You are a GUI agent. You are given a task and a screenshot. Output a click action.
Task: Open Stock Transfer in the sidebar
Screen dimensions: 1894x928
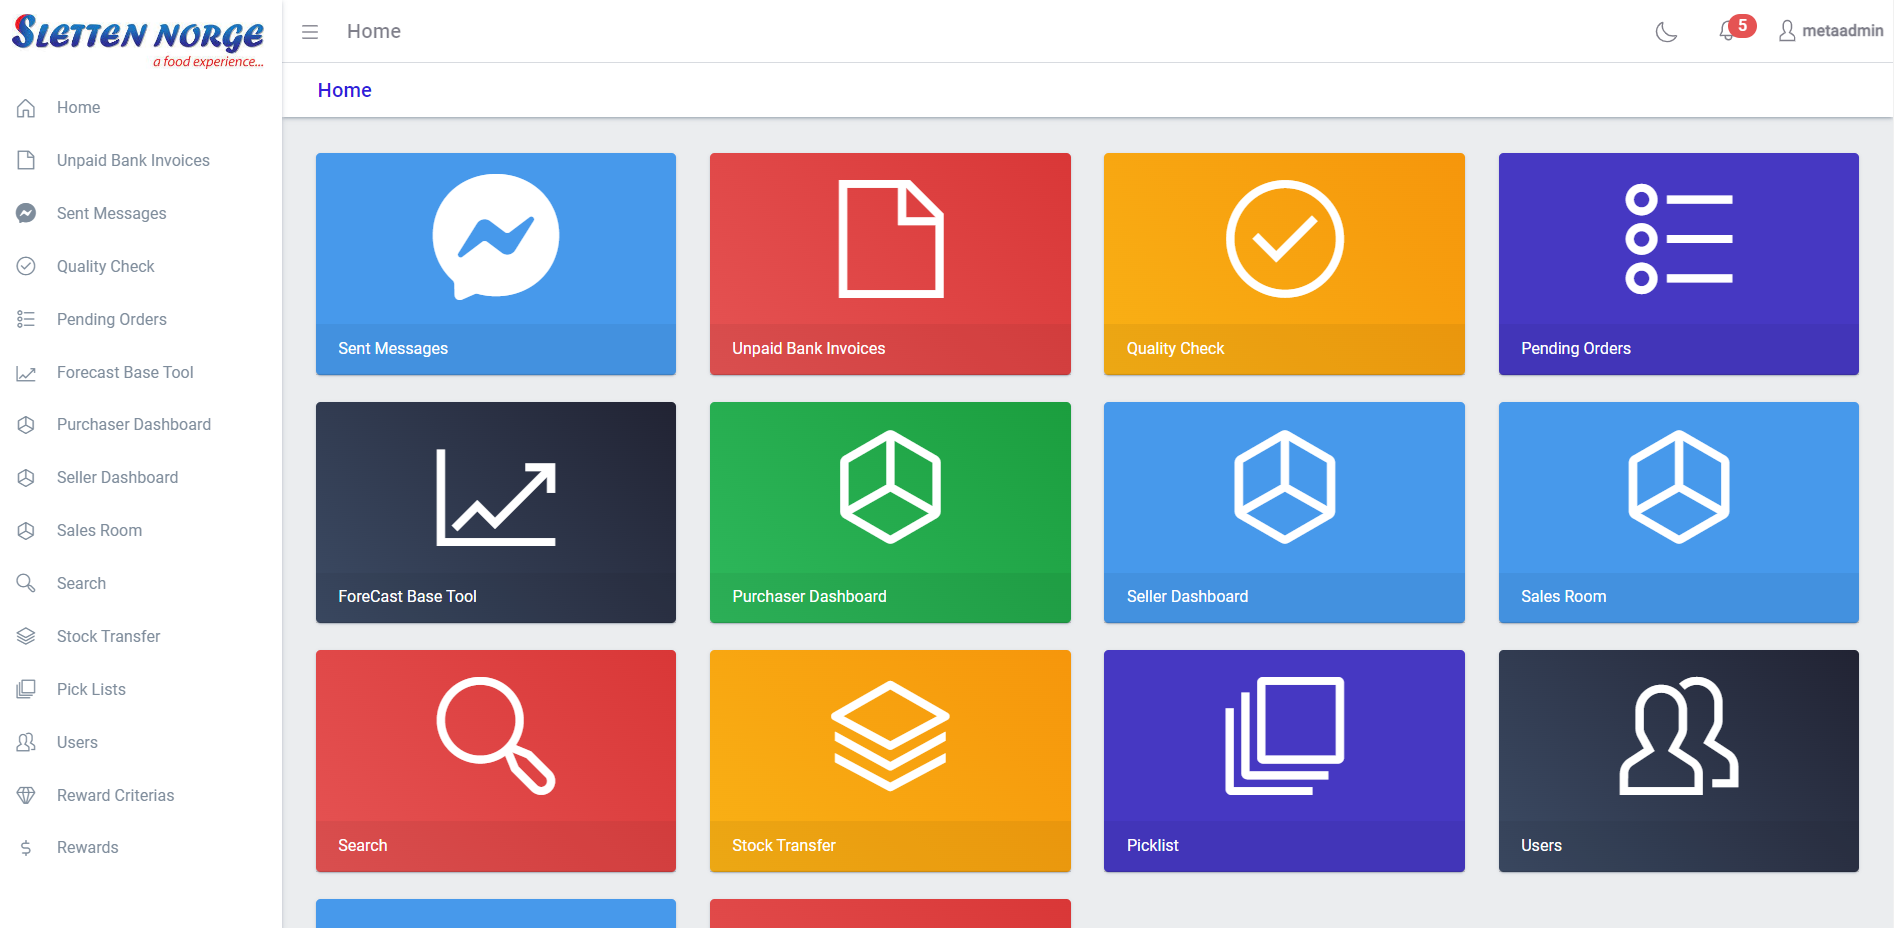tap(108, 636)
